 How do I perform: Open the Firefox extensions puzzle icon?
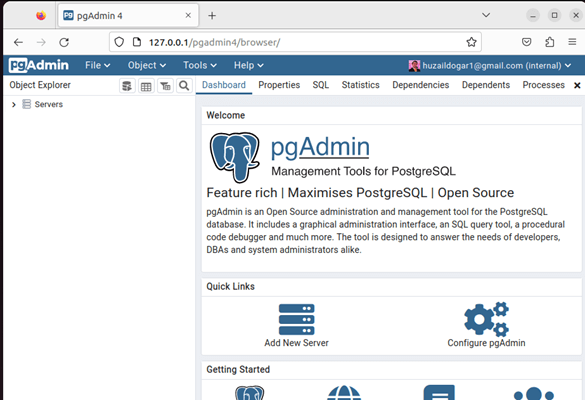click(x=550, y=42)
